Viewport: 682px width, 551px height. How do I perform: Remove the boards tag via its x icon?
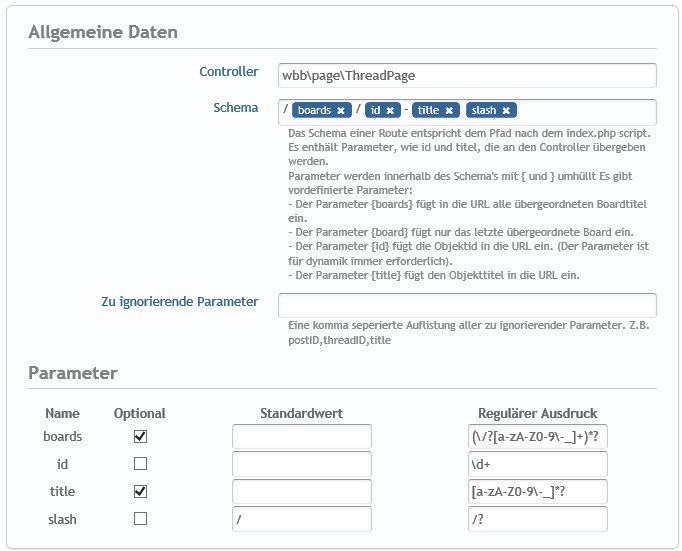tap(341, 111)
